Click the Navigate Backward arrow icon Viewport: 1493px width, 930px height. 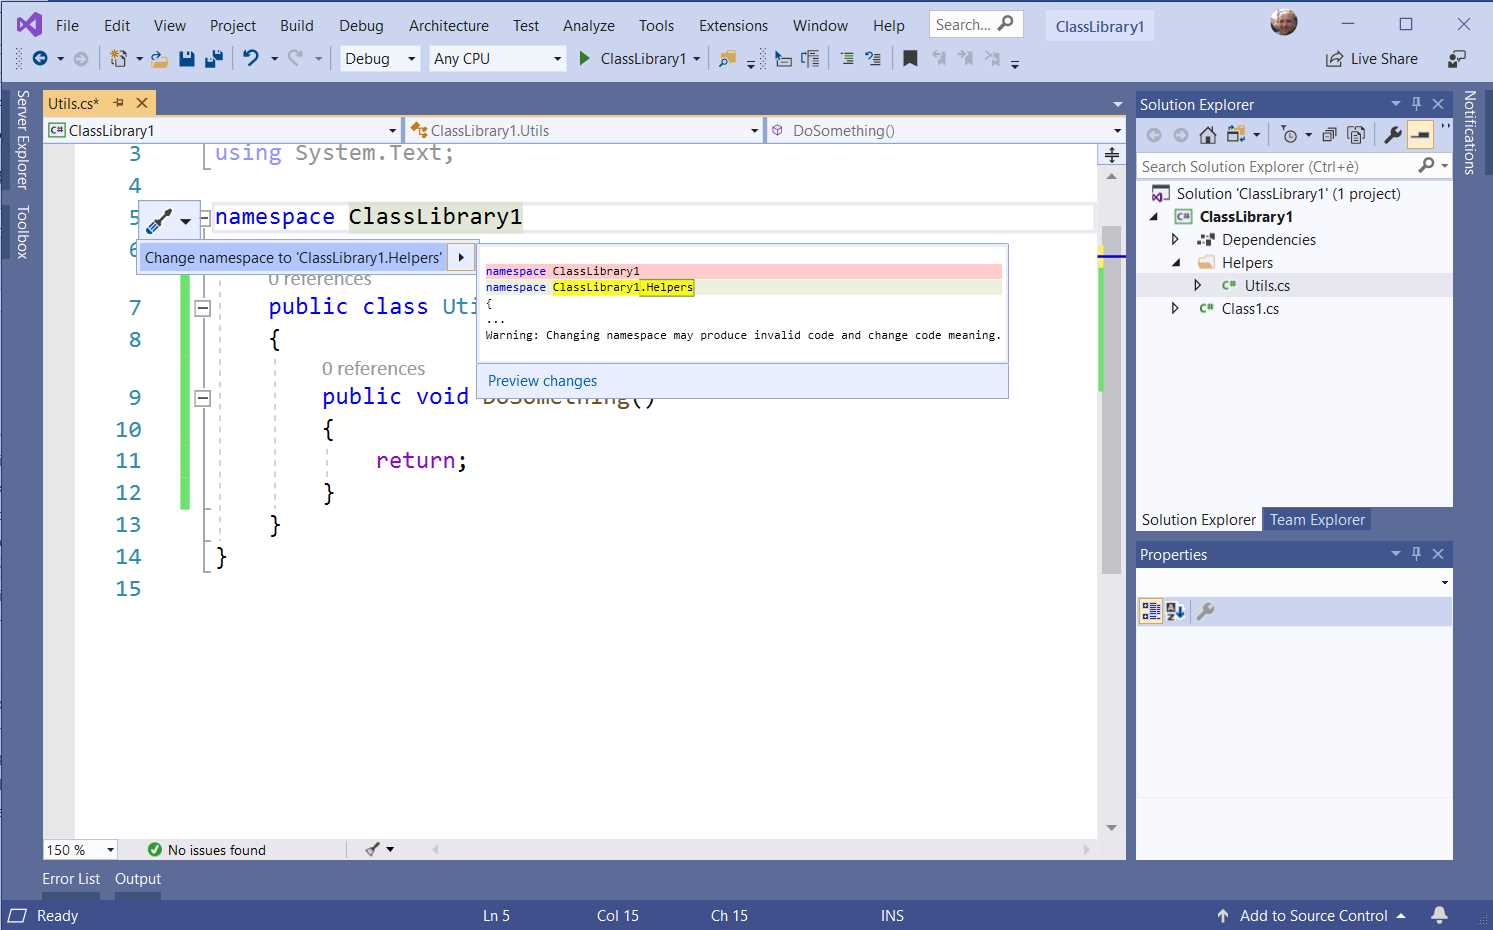point(39,58)
